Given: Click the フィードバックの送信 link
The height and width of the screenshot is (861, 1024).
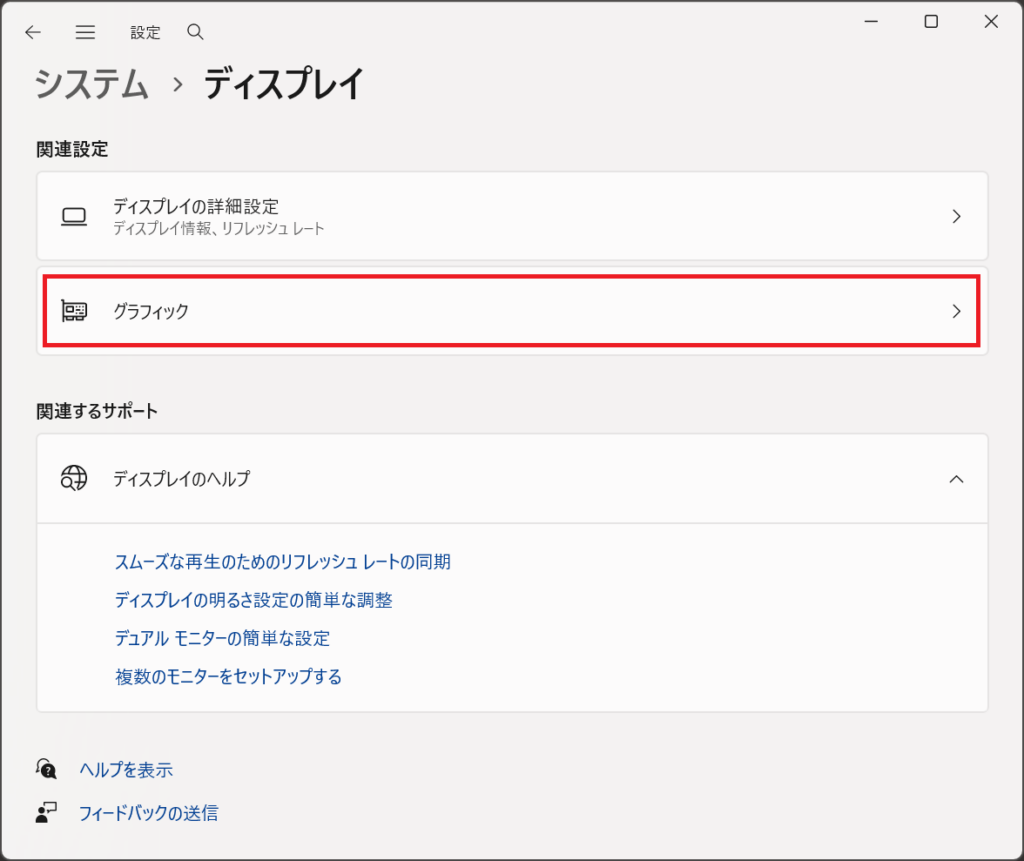Looking at the screenshot, I should 148,813.
